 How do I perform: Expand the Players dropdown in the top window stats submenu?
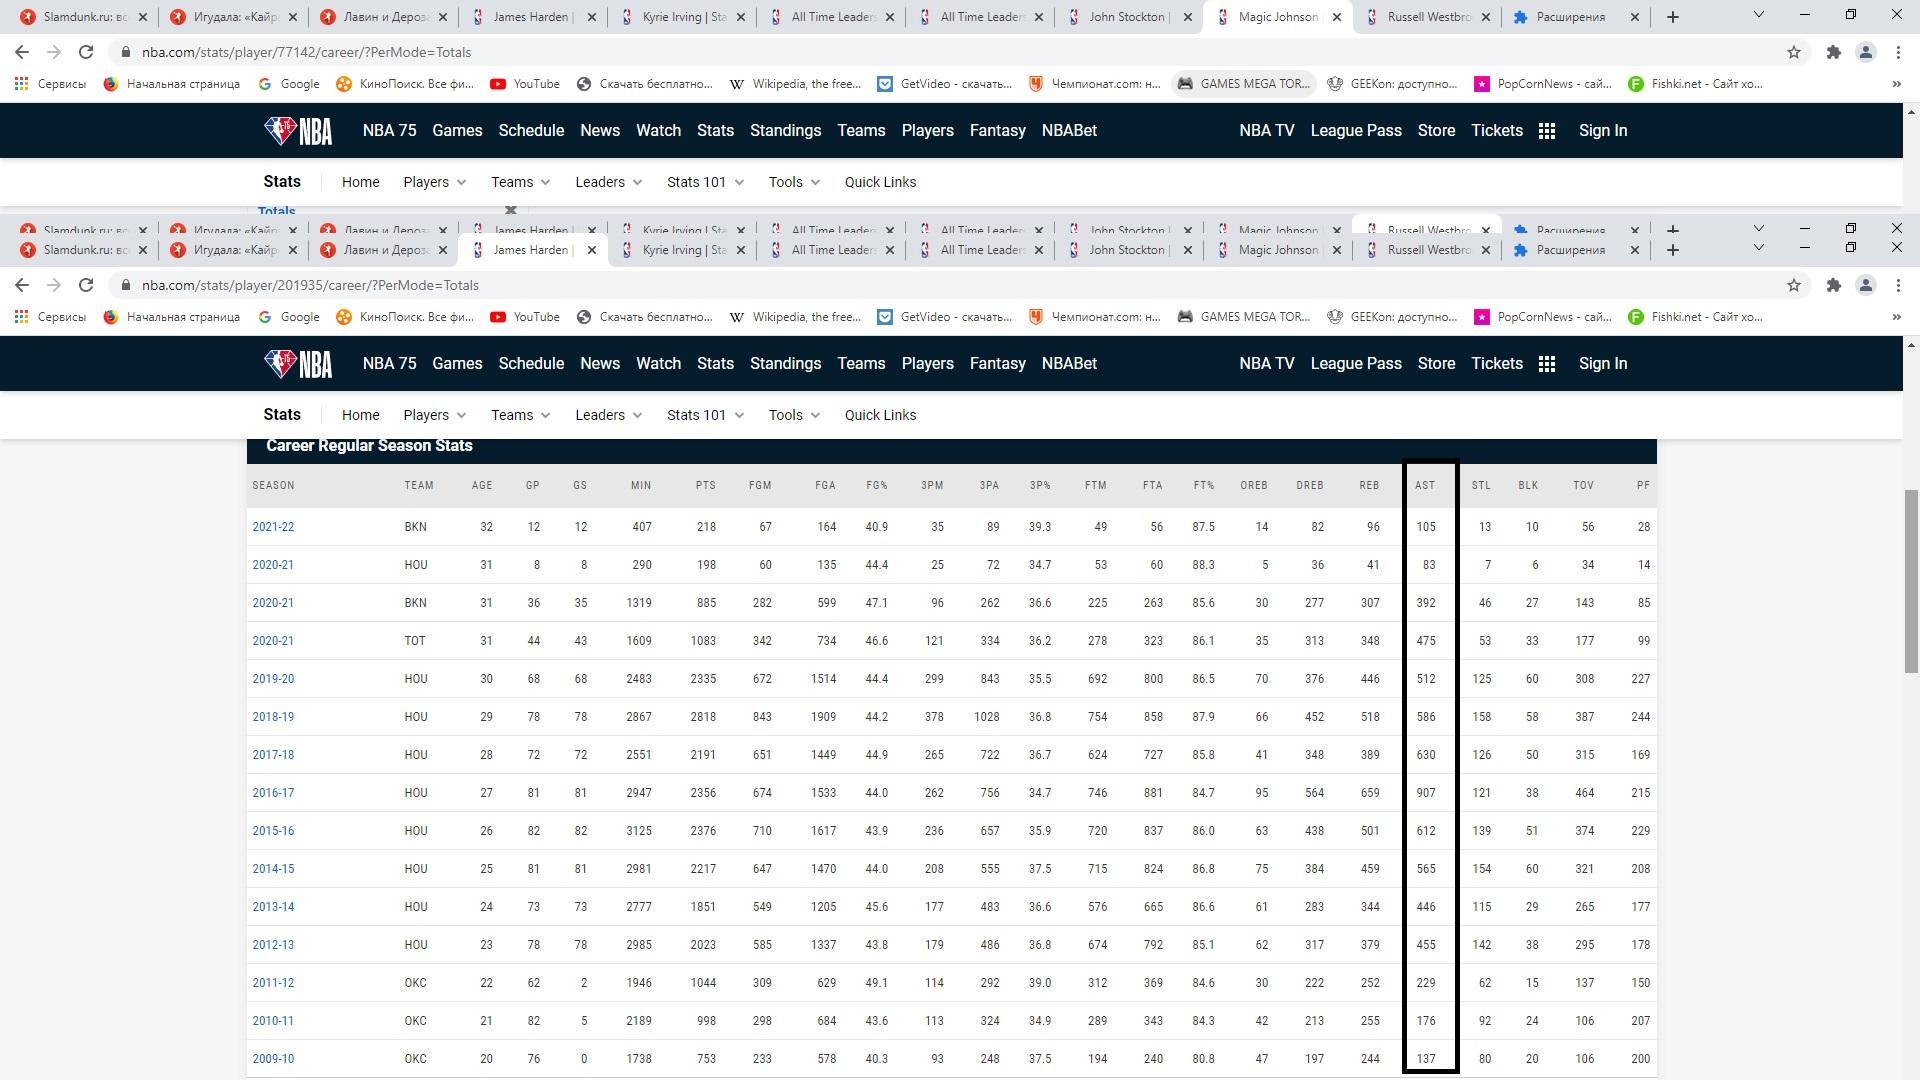[435, 182]
